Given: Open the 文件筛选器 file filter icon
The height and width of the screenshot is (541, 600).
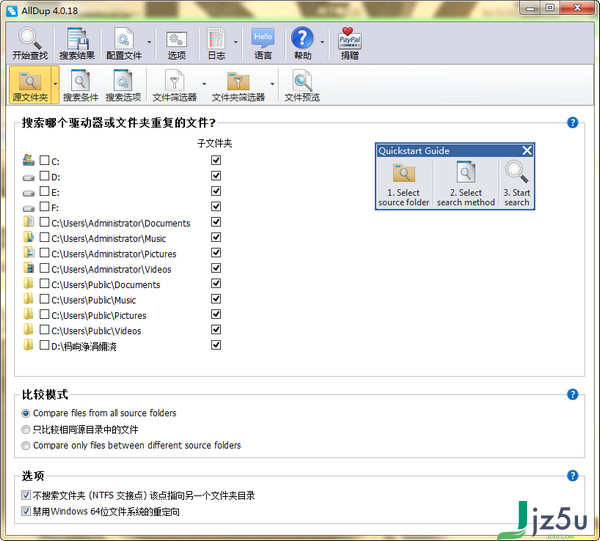Looking at the screenshot, I should [x=174, y=85].
